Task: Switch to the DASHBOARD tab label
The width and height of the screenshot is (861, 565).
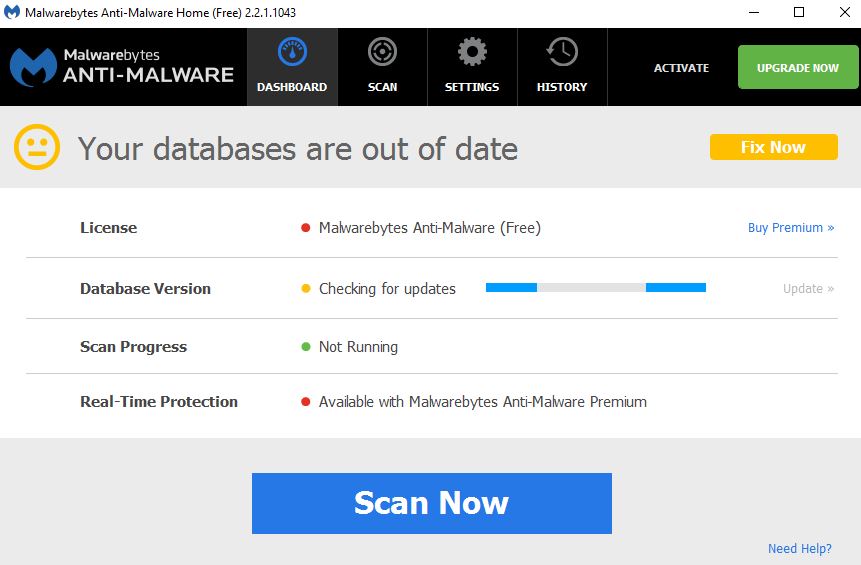Action: point(292,87)
